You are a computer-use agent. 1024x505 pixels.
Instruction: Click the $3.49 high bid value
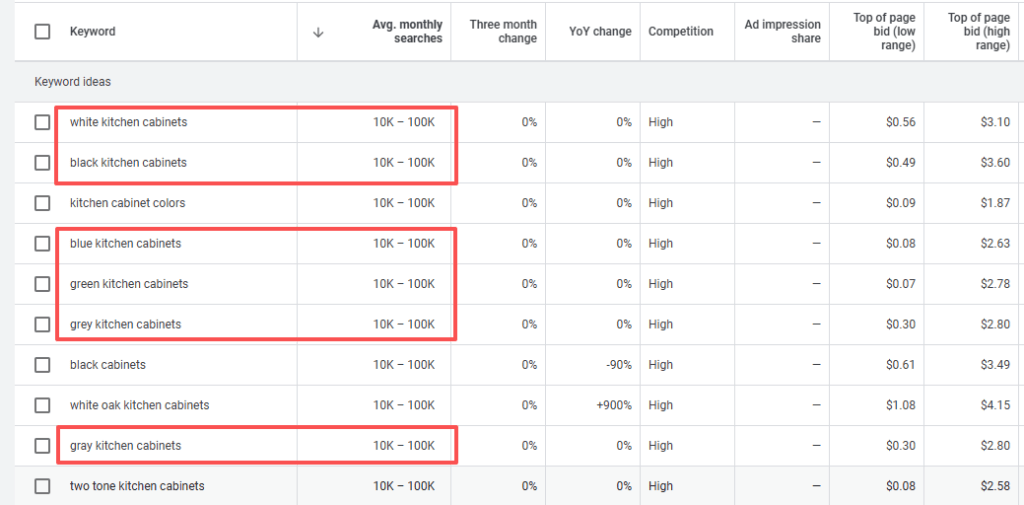(995, 365)
